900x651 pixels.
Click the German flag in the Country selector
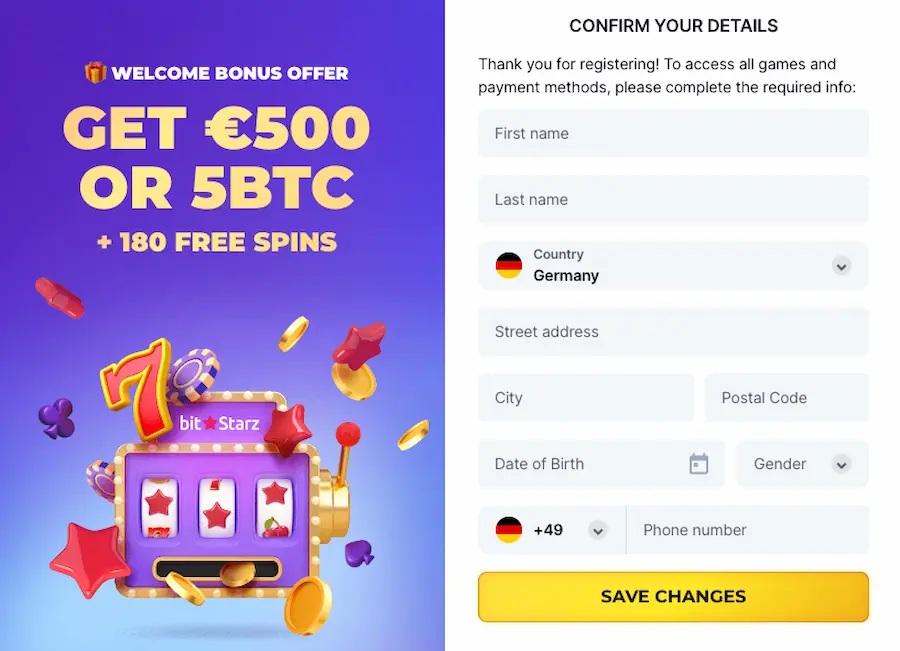click(510, 266)
